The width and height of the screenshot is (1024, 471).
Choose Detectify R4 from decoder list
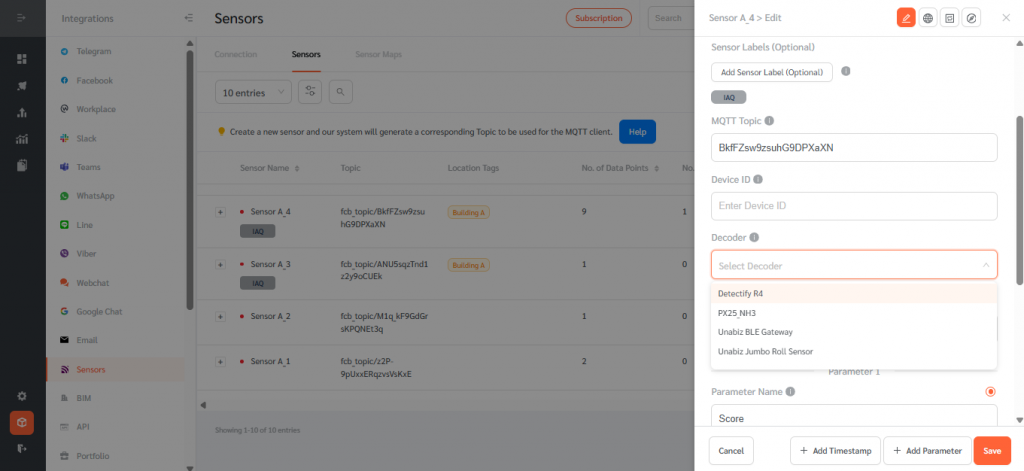point(741,294)
